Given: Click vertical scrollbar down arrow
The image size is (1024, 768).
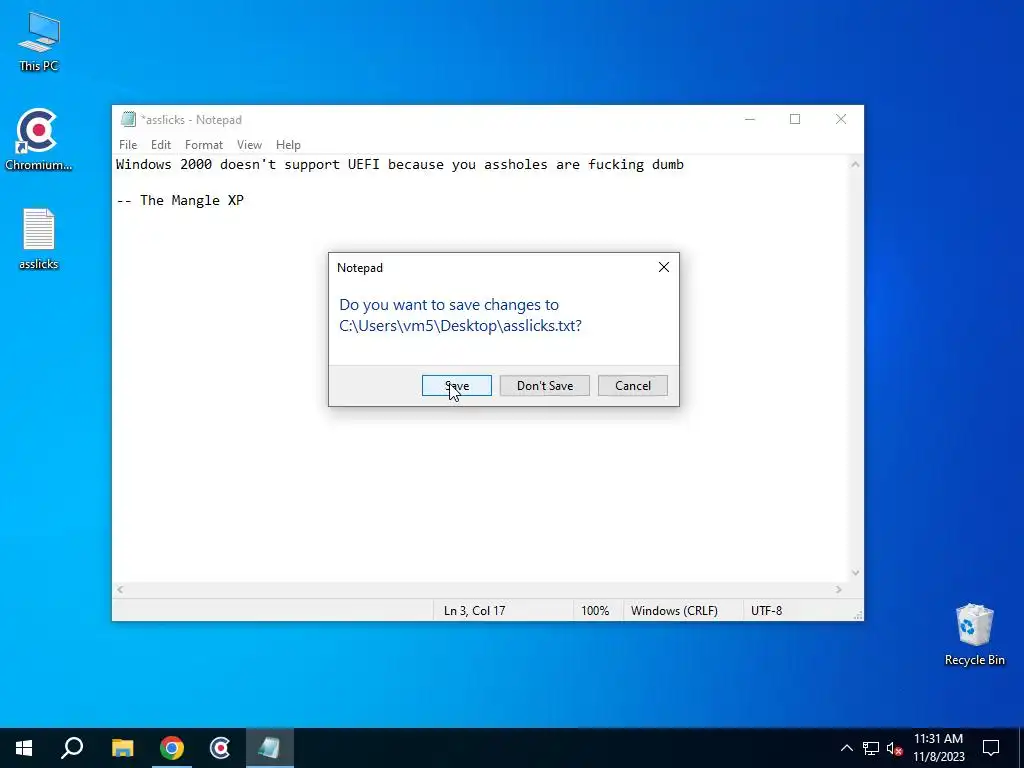Looking at the screenshot, I should click(855, 573).
